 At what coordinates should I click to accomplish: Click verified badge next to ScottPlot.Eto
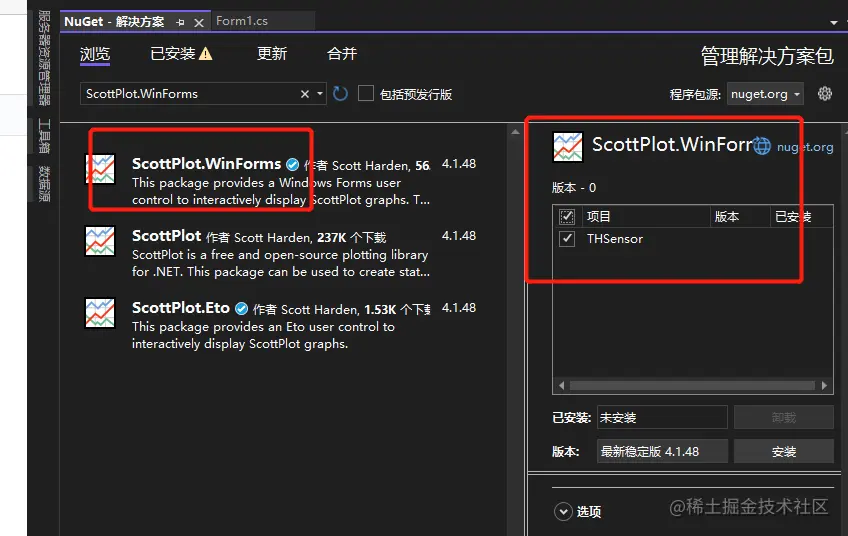(x=242, y=308)
